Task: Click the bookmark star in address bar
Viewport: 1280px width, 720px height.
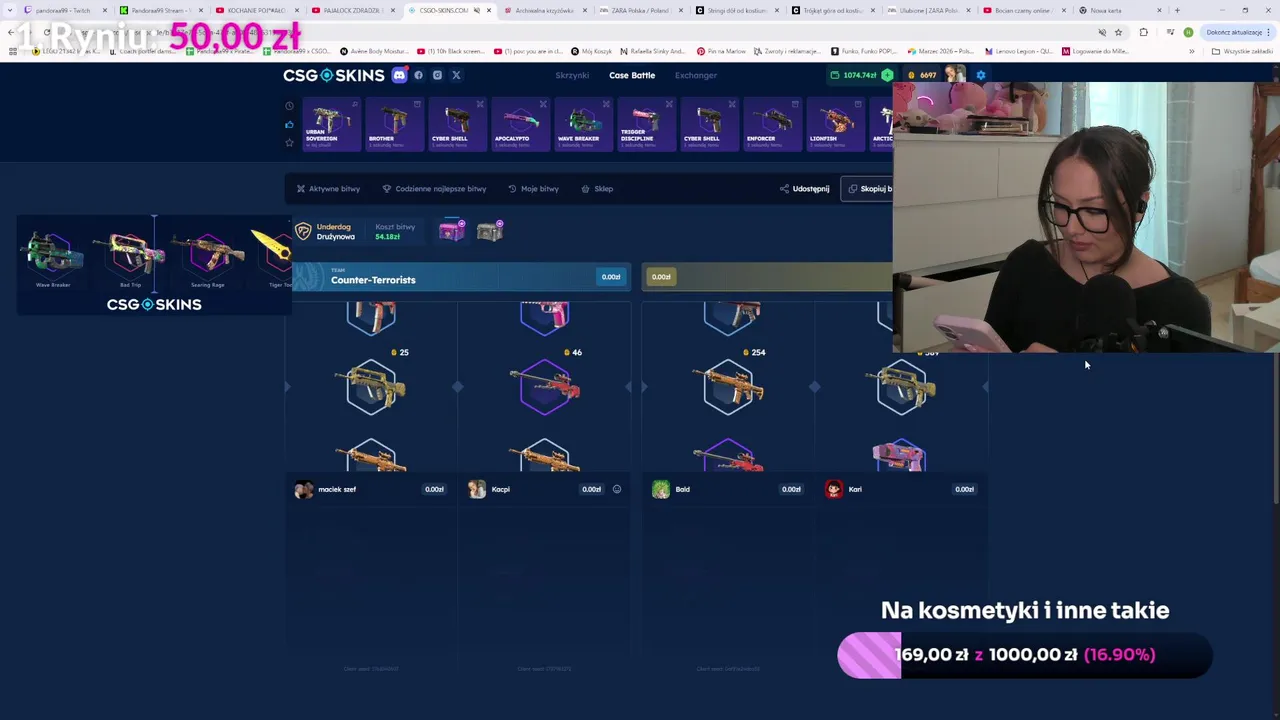Action: click(x=1118, y=32)
